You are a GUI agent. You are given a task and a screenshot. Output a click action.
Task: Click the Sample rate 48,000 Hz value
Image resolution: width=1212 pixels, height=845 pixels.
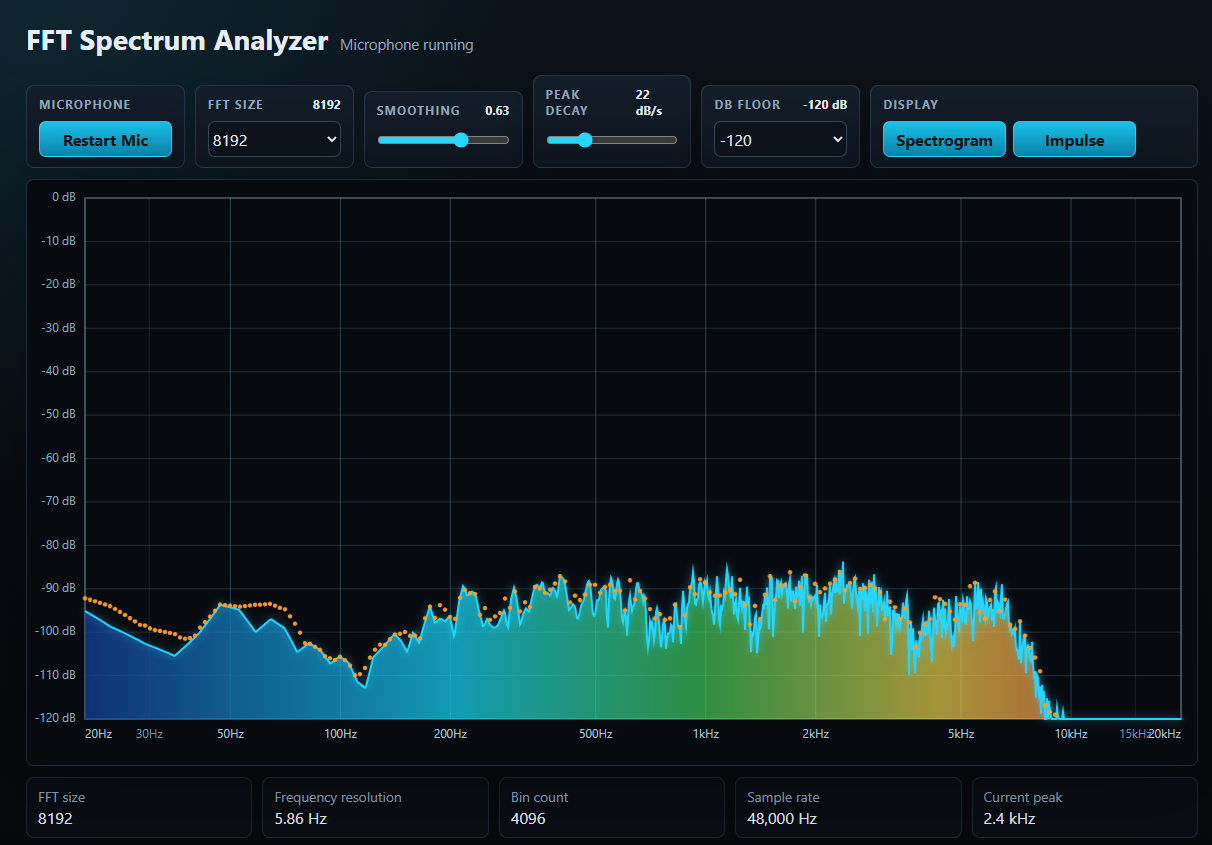pos(782,819)
